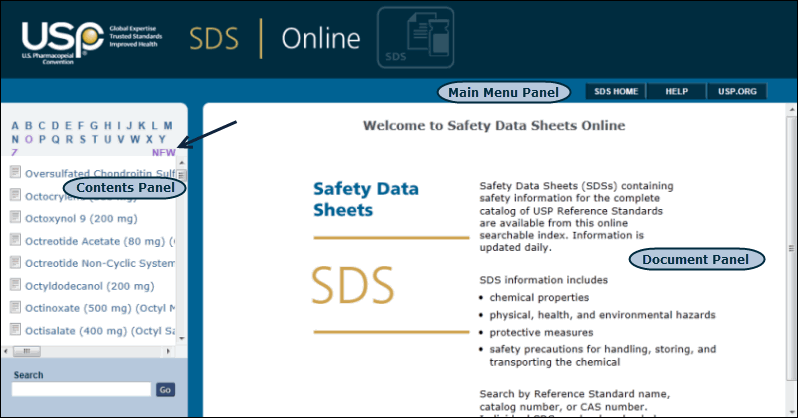Click the document icon beside Oversulfated Chondroitin
The height and width of the screenshot is (418, 798).
click(15, 172)
